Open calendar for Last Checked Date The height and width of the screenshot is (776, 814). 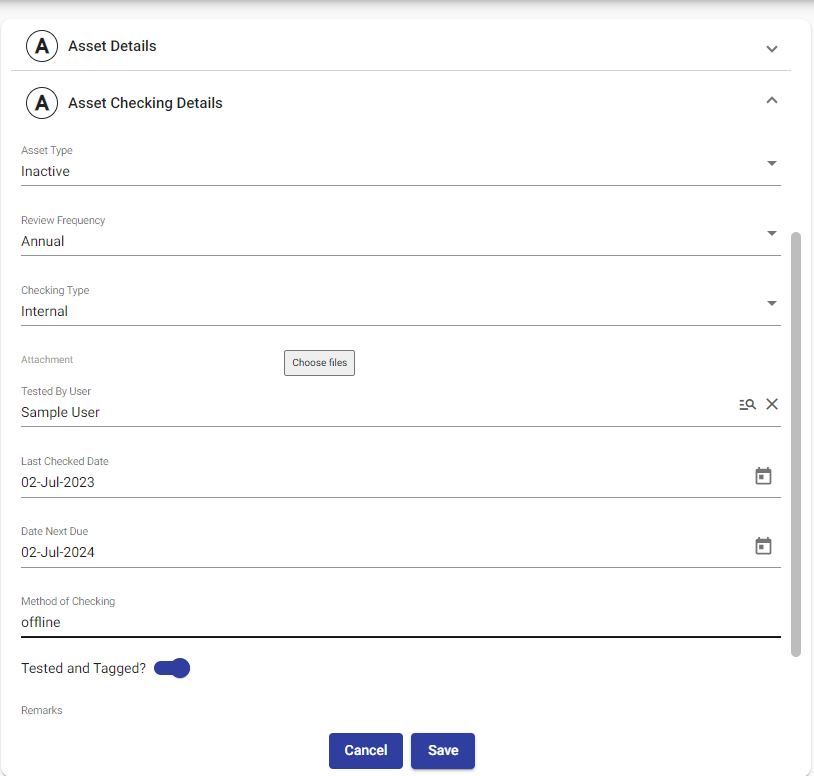763,476
